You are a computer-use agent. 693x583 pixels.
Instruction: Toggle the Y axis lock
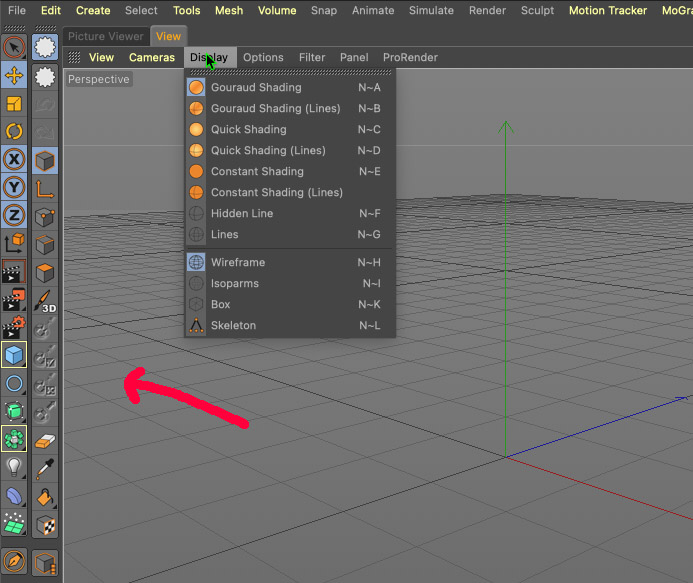(x=14, y=187)
